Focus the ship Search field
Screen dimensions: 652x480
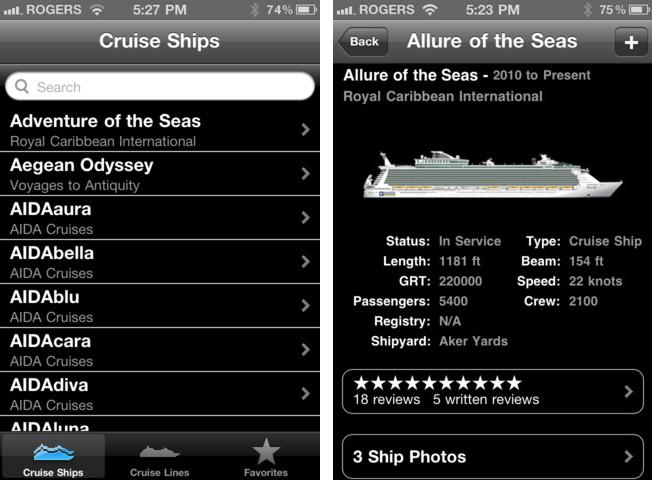point(160,87)
